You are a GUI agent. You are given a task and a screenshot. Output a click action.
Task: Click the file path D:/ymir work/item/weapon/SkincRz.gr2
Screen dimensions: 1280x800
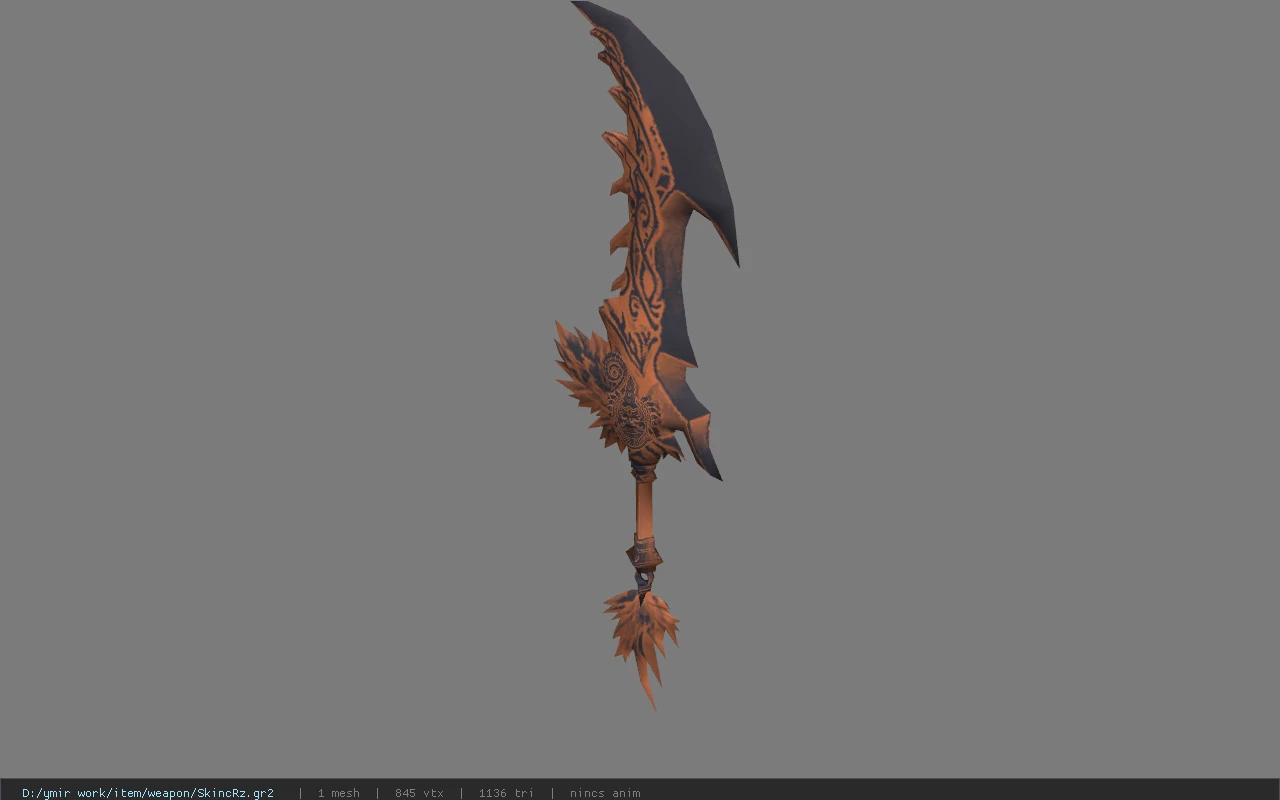coord(148,793)
